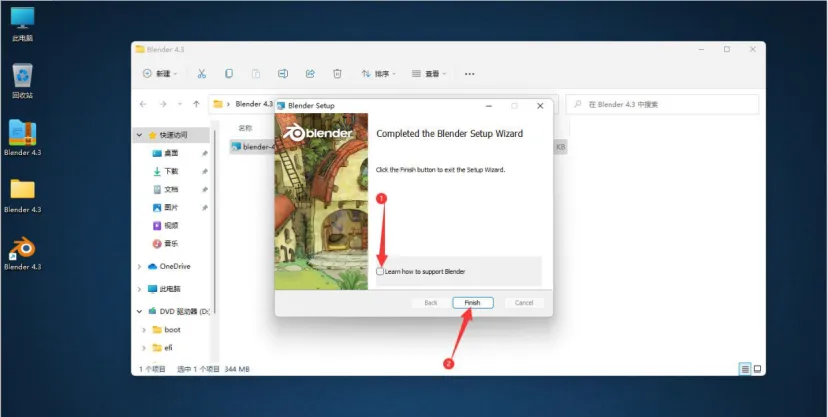Close the Blender Setup dialog
Screen dimensions: 828x417
(540, 106)
